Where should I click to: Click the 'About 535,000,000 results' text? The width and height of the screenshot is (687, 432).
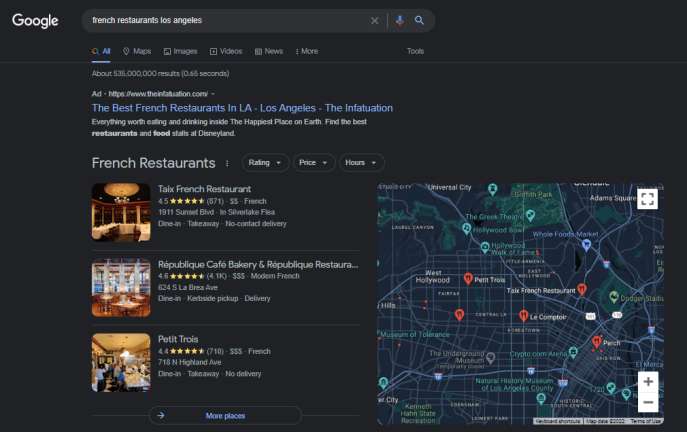[x=160, y=74]
